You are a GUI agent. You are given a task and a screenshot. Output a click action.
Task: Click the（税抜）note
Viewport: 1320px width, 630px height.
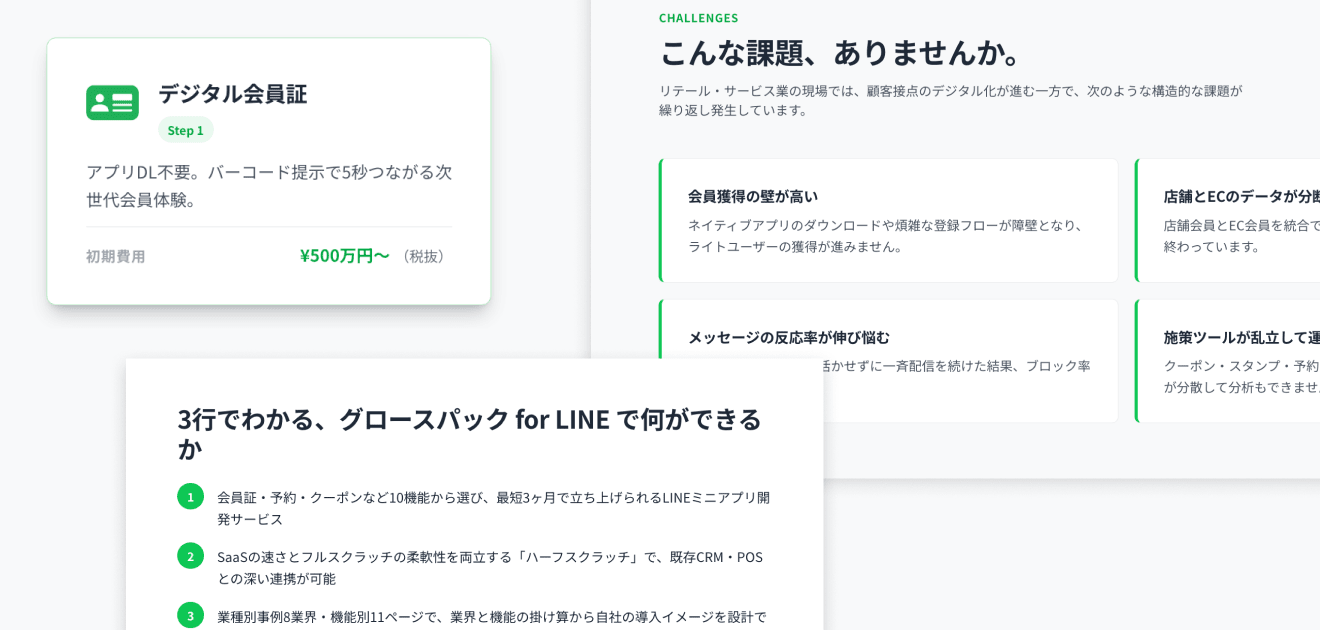424,256
